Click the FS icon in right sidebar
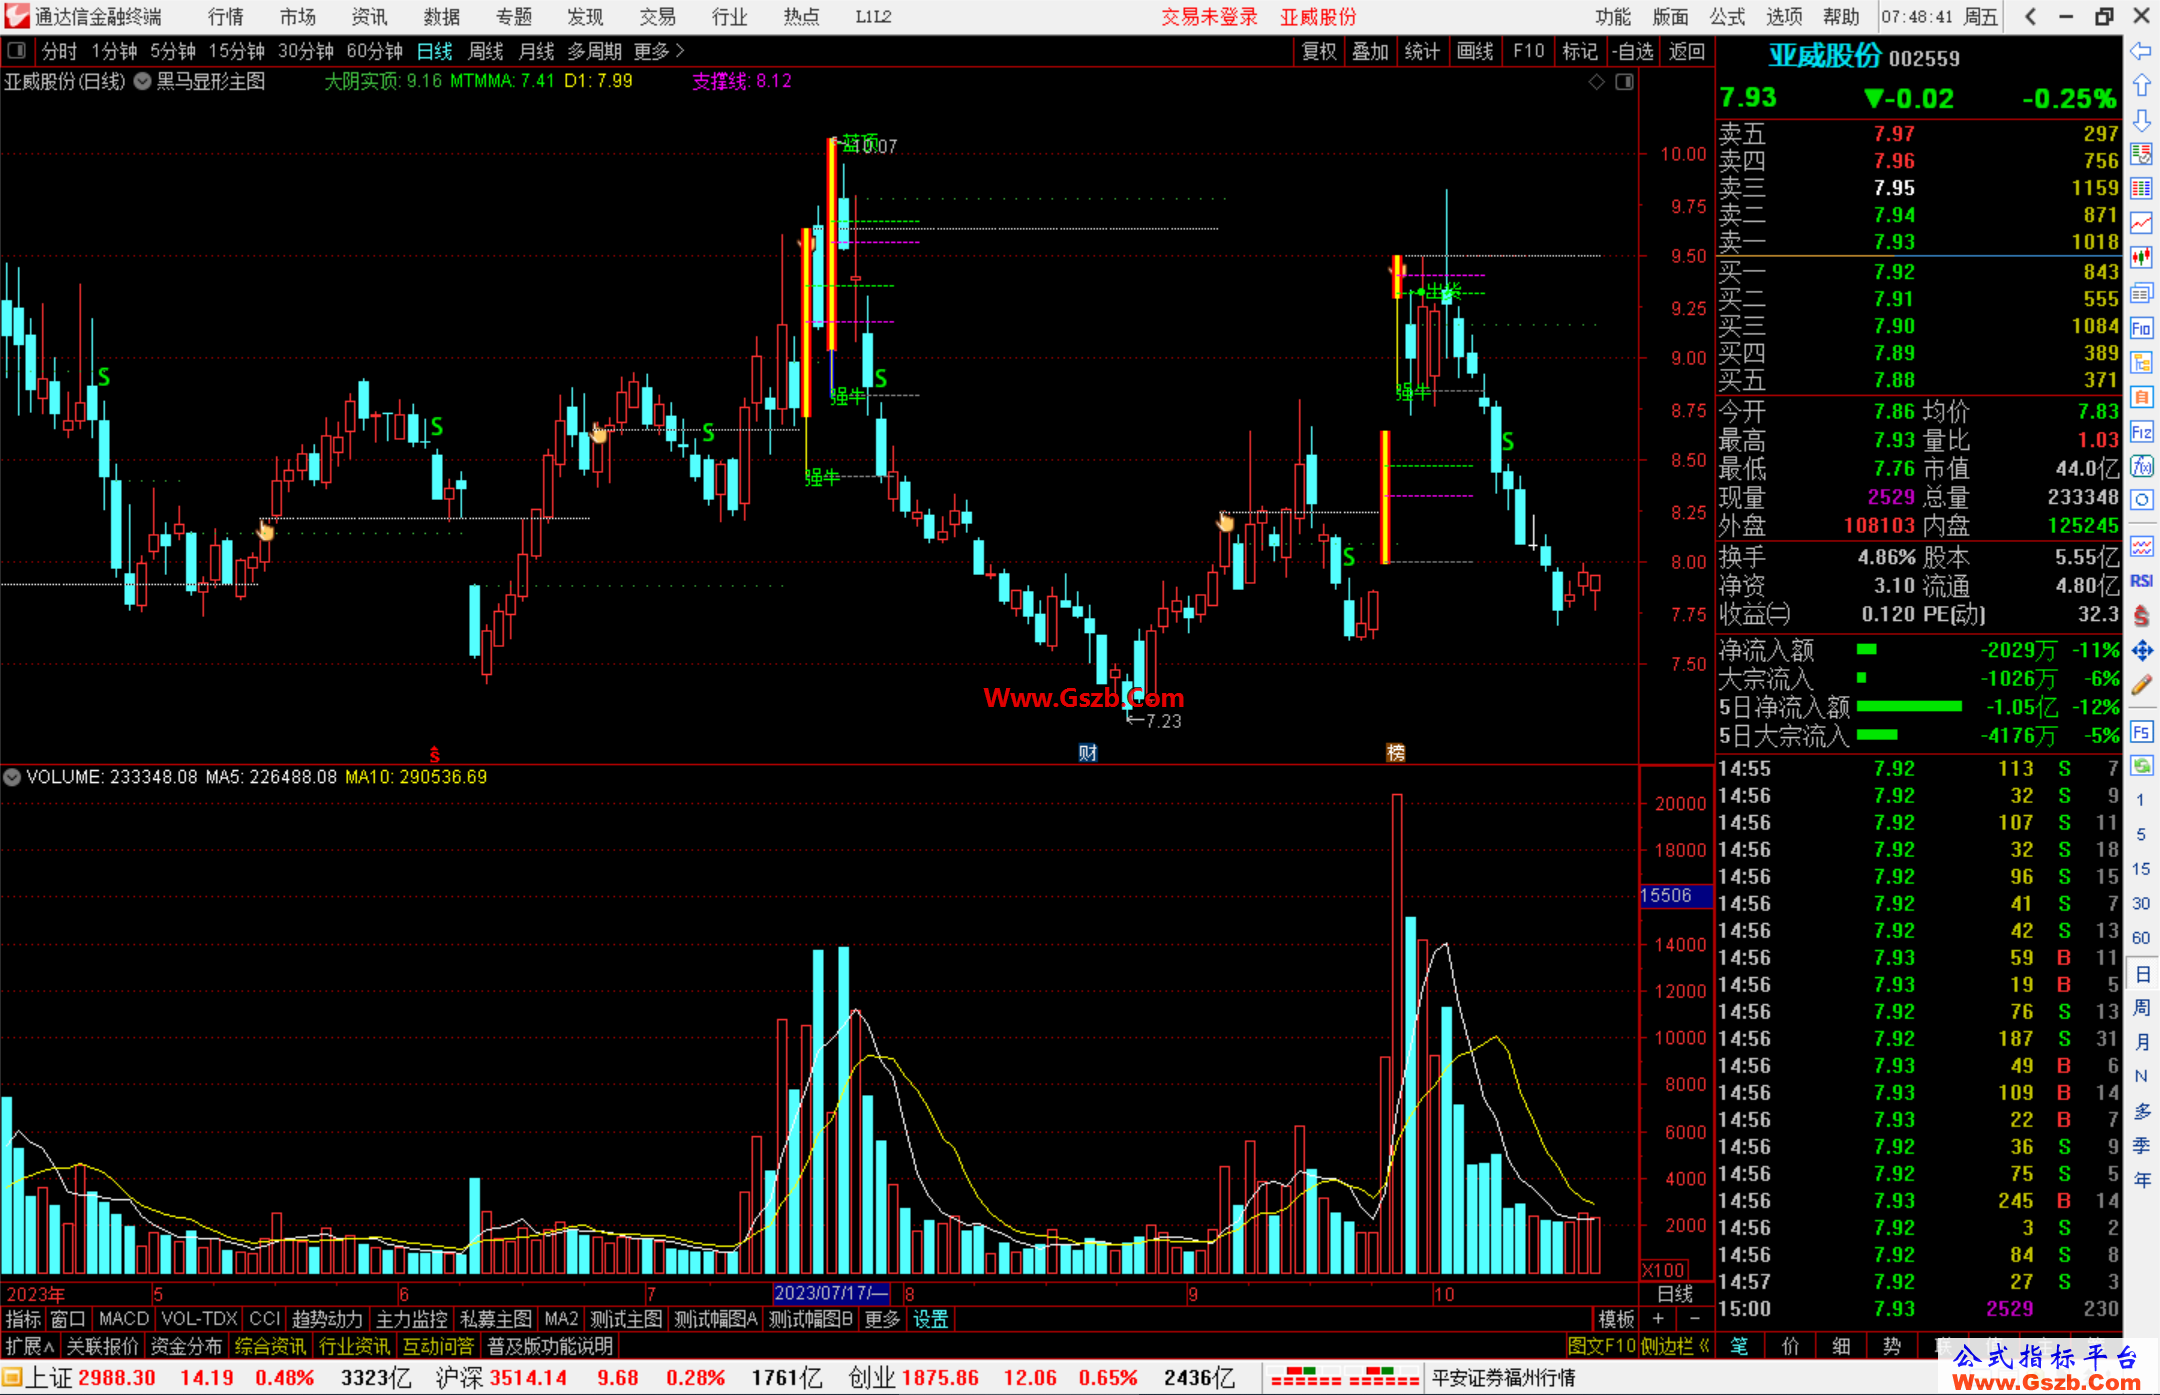Viewport: 2160px width, 1395px height. pyautogui.click(x=2141, y=732)
